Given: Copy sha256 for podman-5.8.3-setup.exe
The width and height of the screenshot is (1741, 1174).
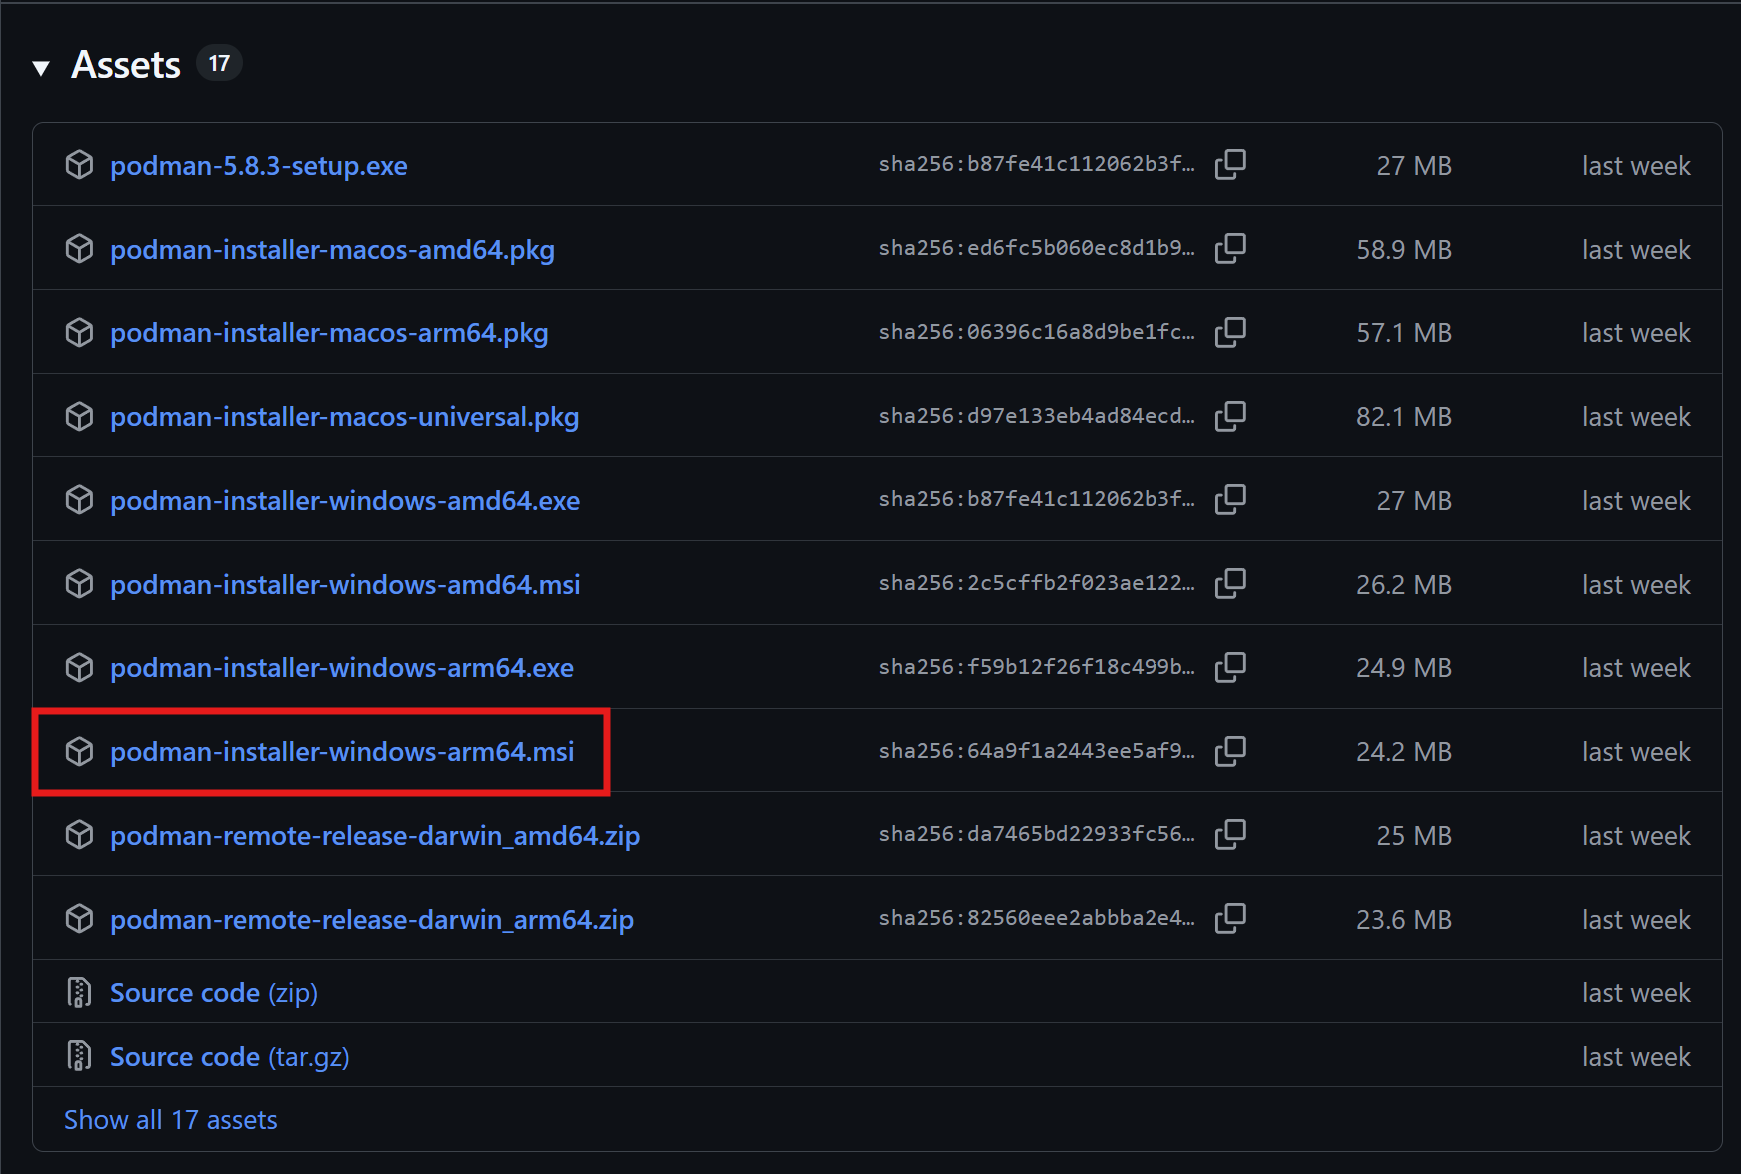Looking at the screenshot, I should coord(1230,165).
